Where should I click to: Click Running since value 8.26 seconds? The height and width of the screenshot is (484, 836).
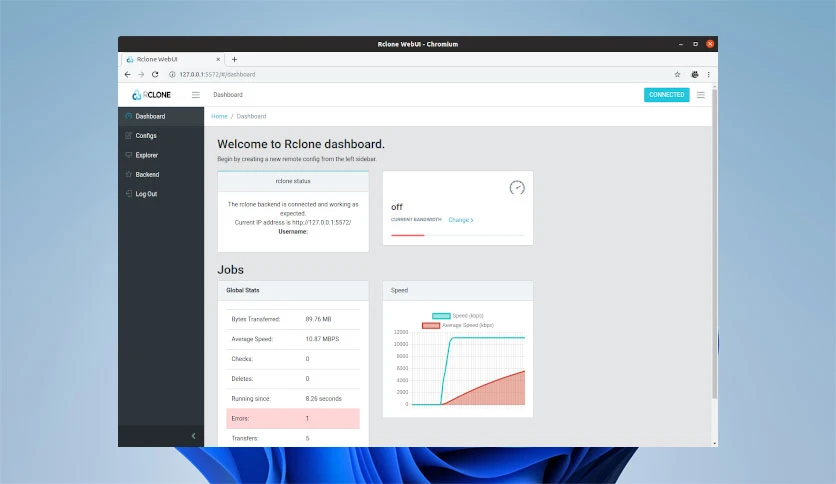click(x=324, y=399)
